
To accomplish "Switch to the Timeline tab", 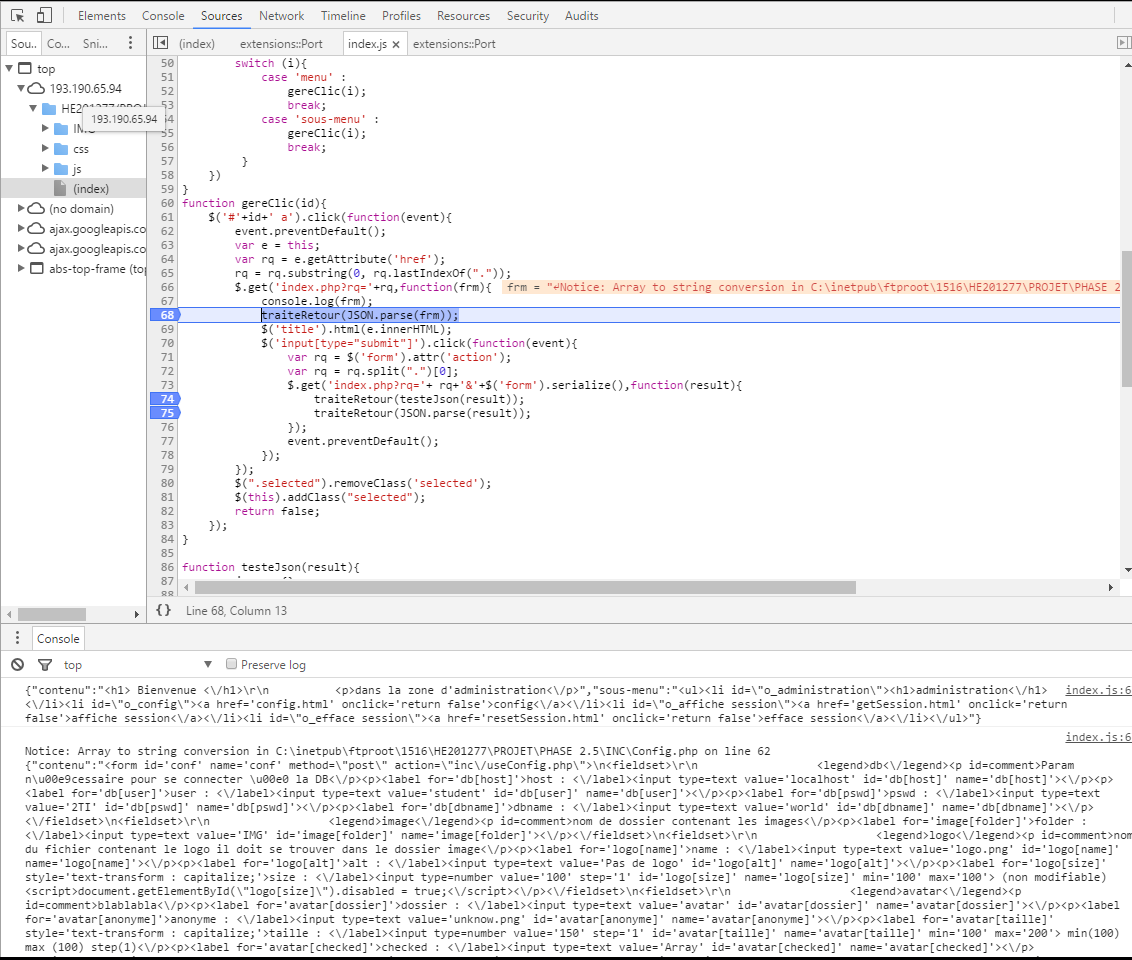I will [x=343, y=15].
